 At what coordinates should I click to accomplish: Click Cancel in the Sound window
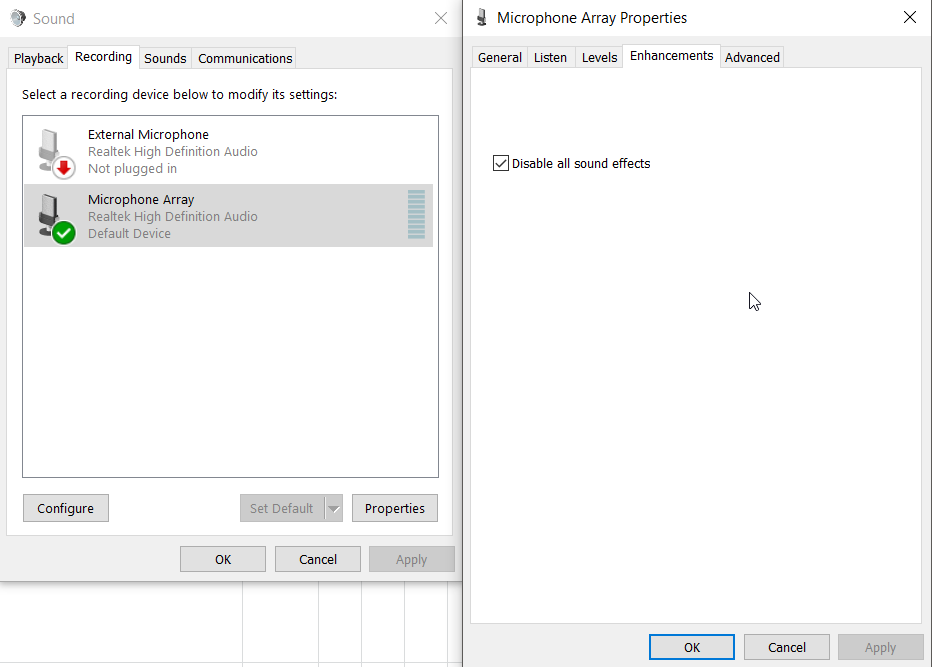318,559
